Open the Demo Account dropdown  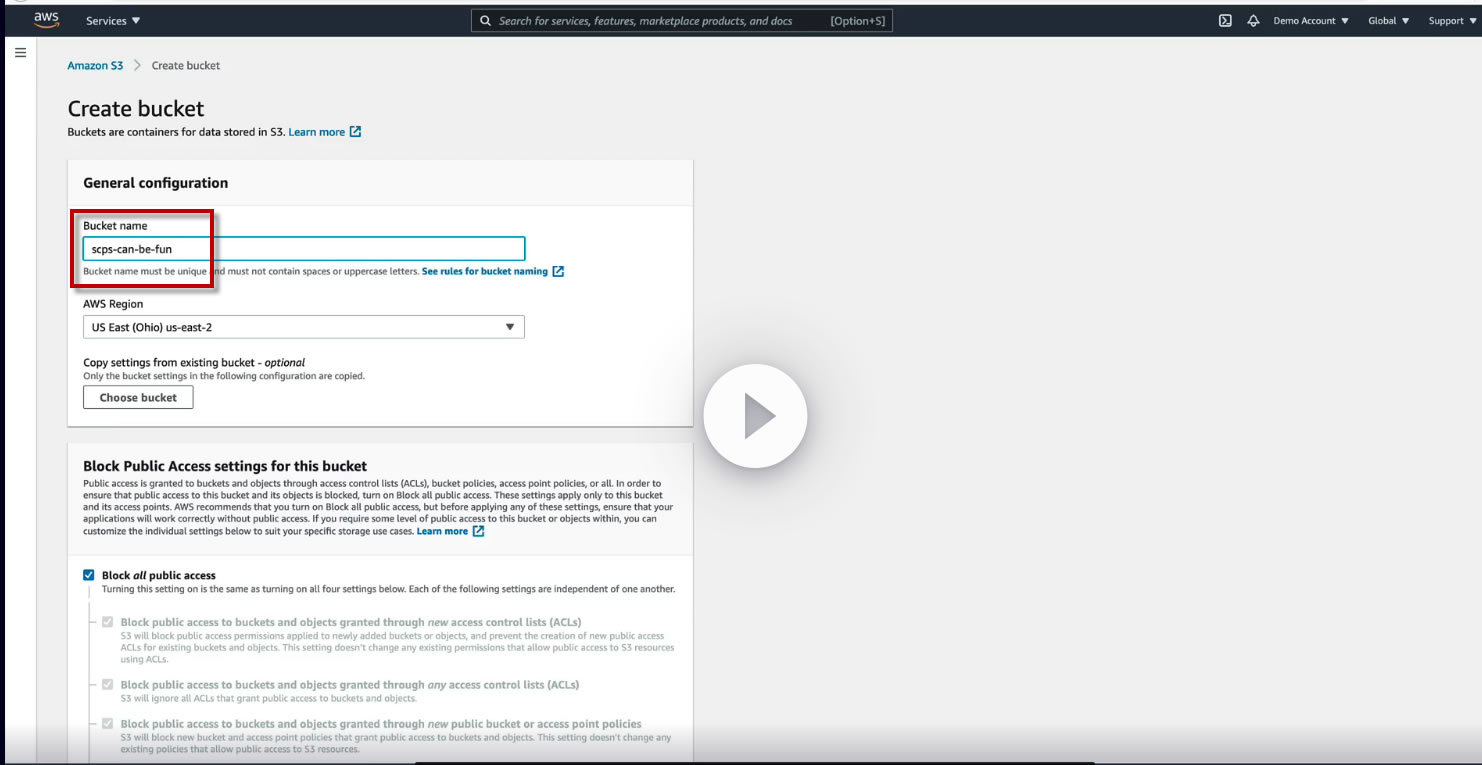(1311, 21)
